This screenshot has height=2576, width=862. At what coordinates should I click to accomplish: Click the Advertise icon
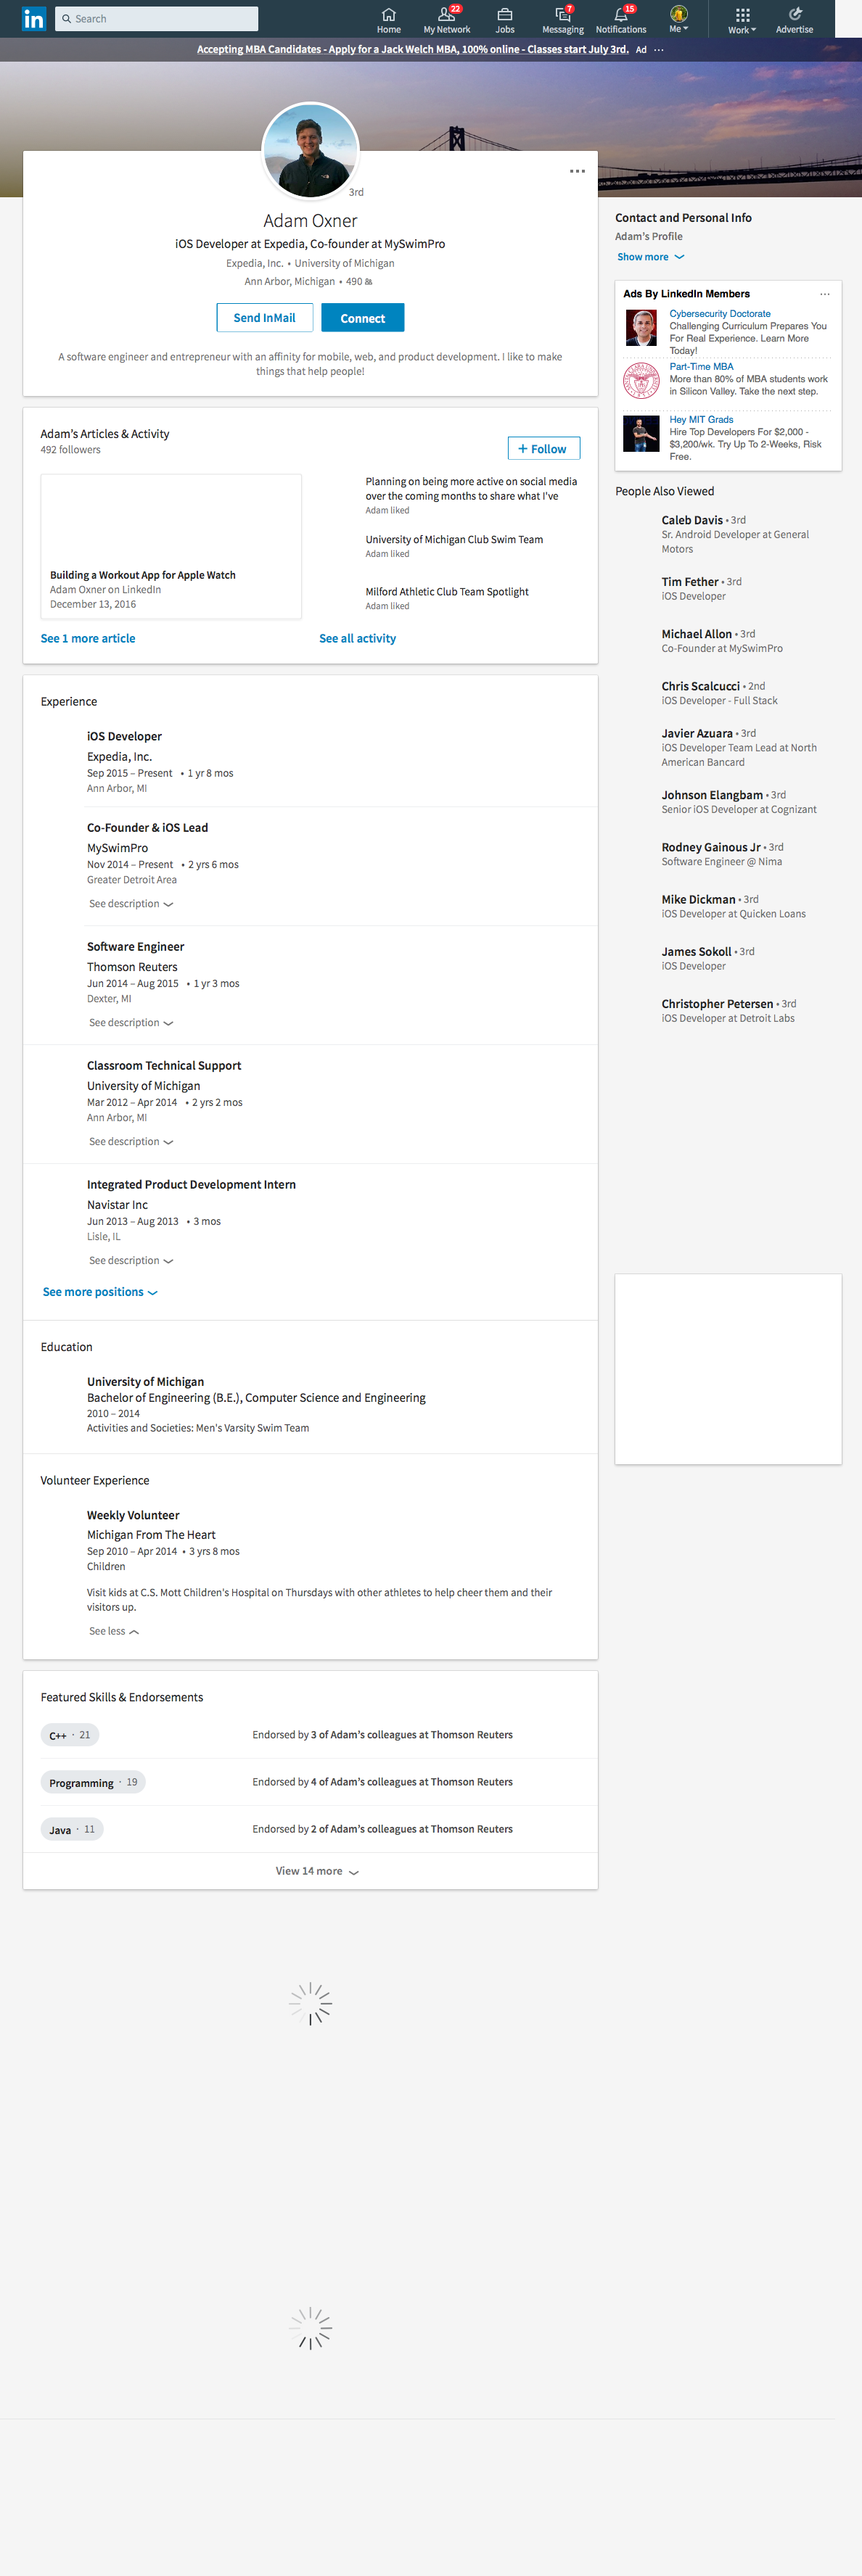click(x=794, y=15)
